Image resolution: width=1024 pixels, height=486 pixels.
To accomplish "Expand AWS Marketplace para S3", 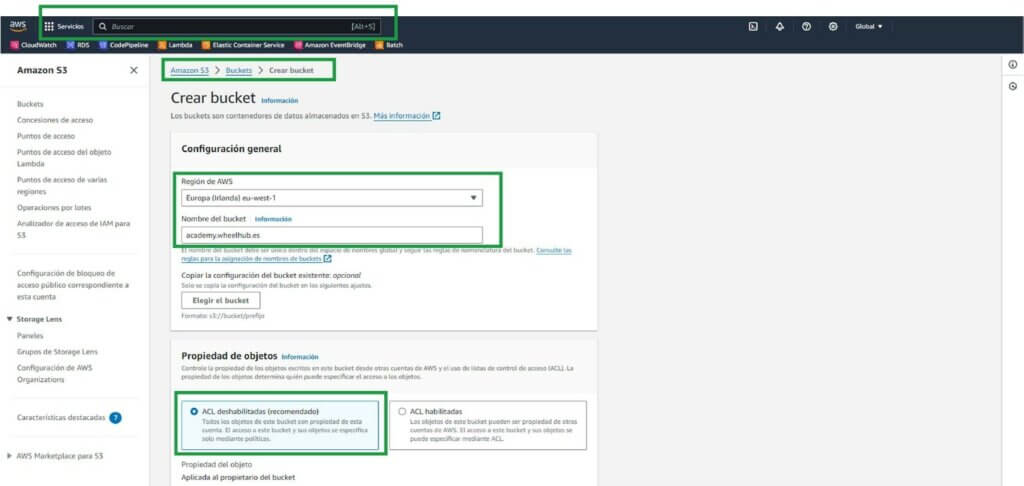I will [x=10, y=456].
